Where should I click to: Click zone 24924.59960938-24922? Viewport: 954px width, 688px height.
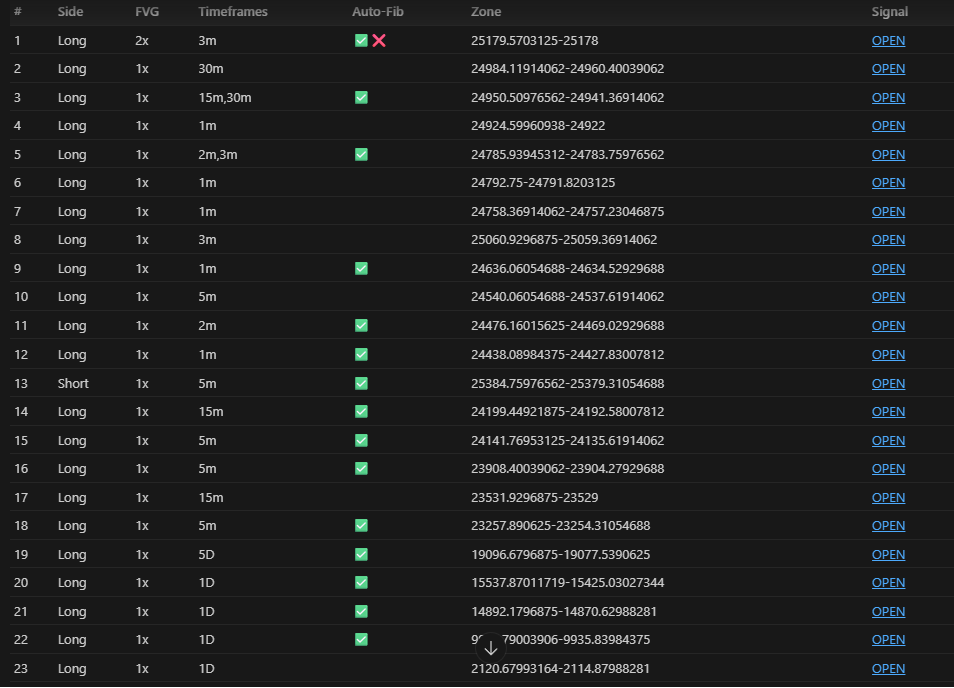(x=538, y=126)
